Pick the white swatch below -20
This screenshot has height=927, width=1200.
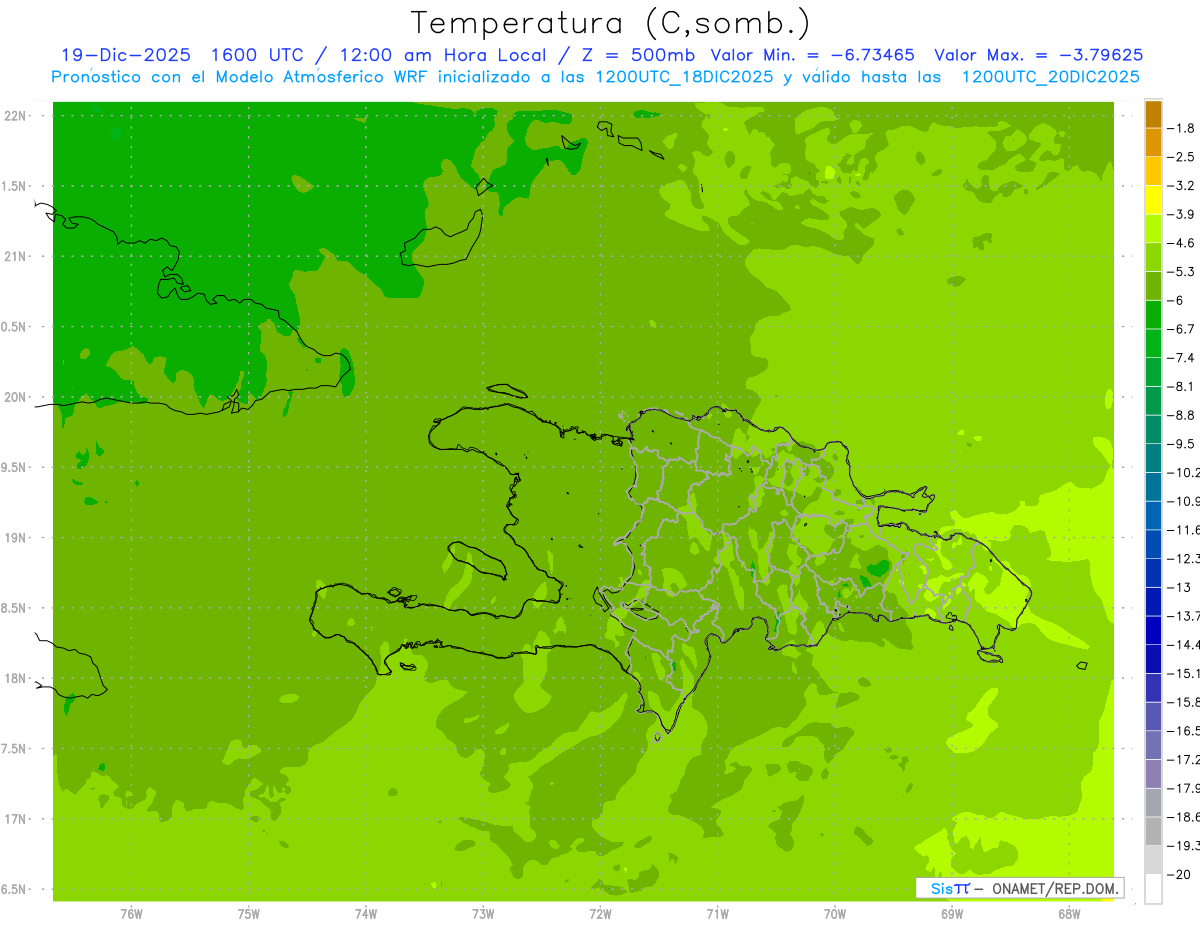tap(1153, 888)
